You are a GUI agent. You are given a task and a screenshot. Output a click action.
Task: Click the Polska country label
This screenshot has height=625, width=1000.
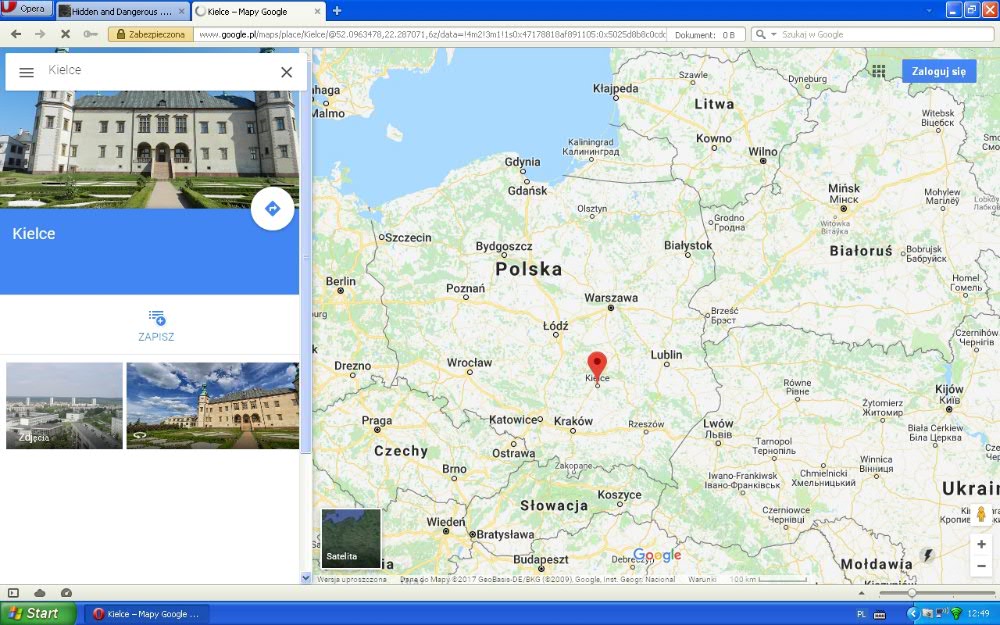529,269
